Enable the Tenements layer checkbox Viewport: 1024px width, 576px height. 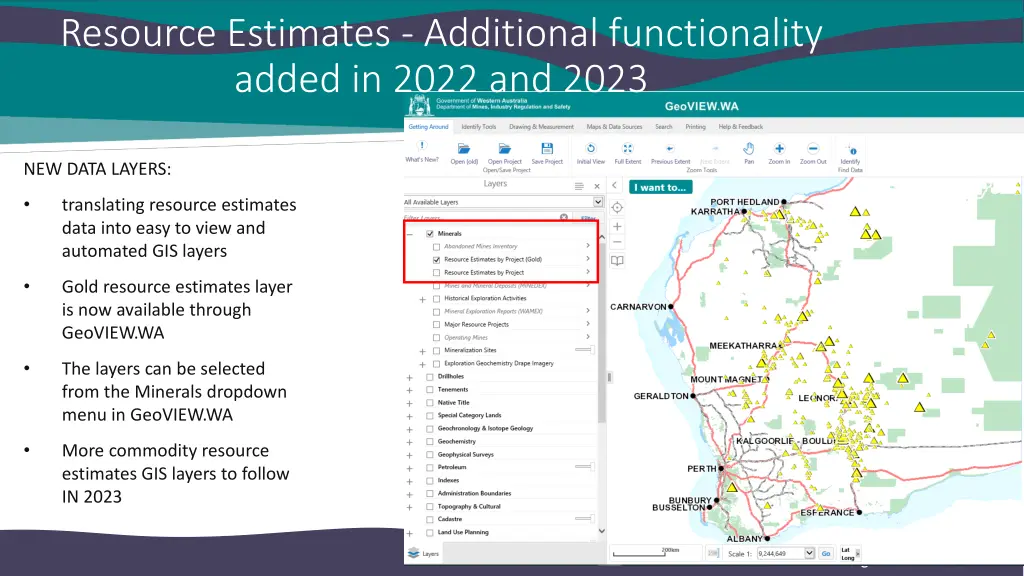point(430,390)
